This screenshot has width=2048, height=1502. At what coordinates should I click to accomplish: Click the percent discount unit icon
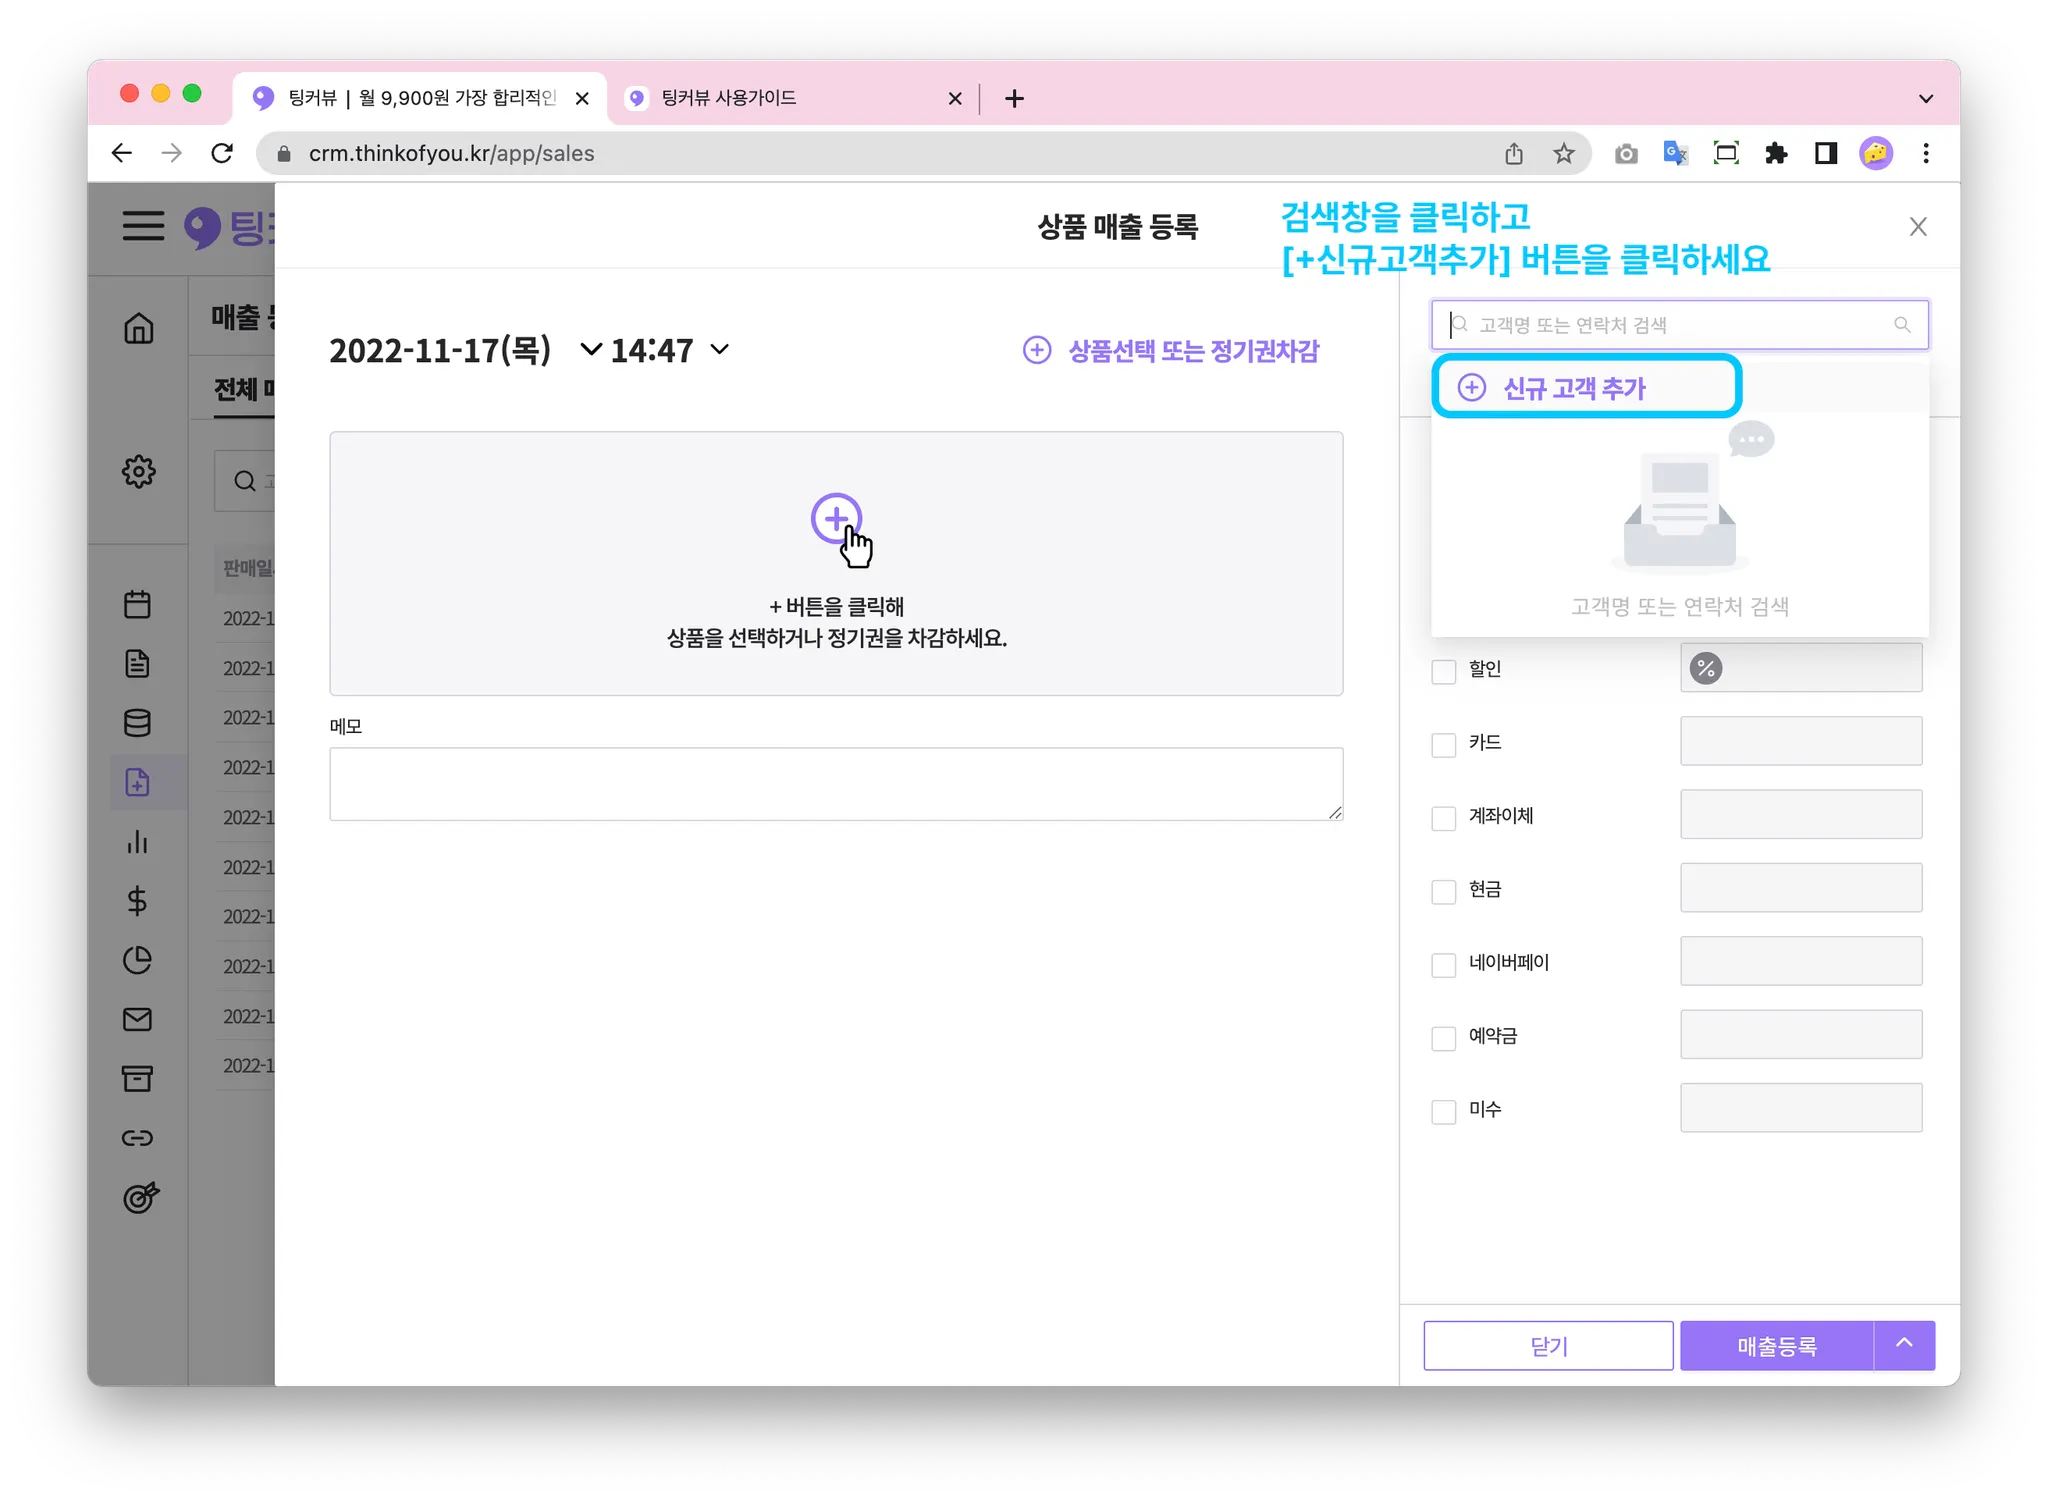click(1706, 668)
